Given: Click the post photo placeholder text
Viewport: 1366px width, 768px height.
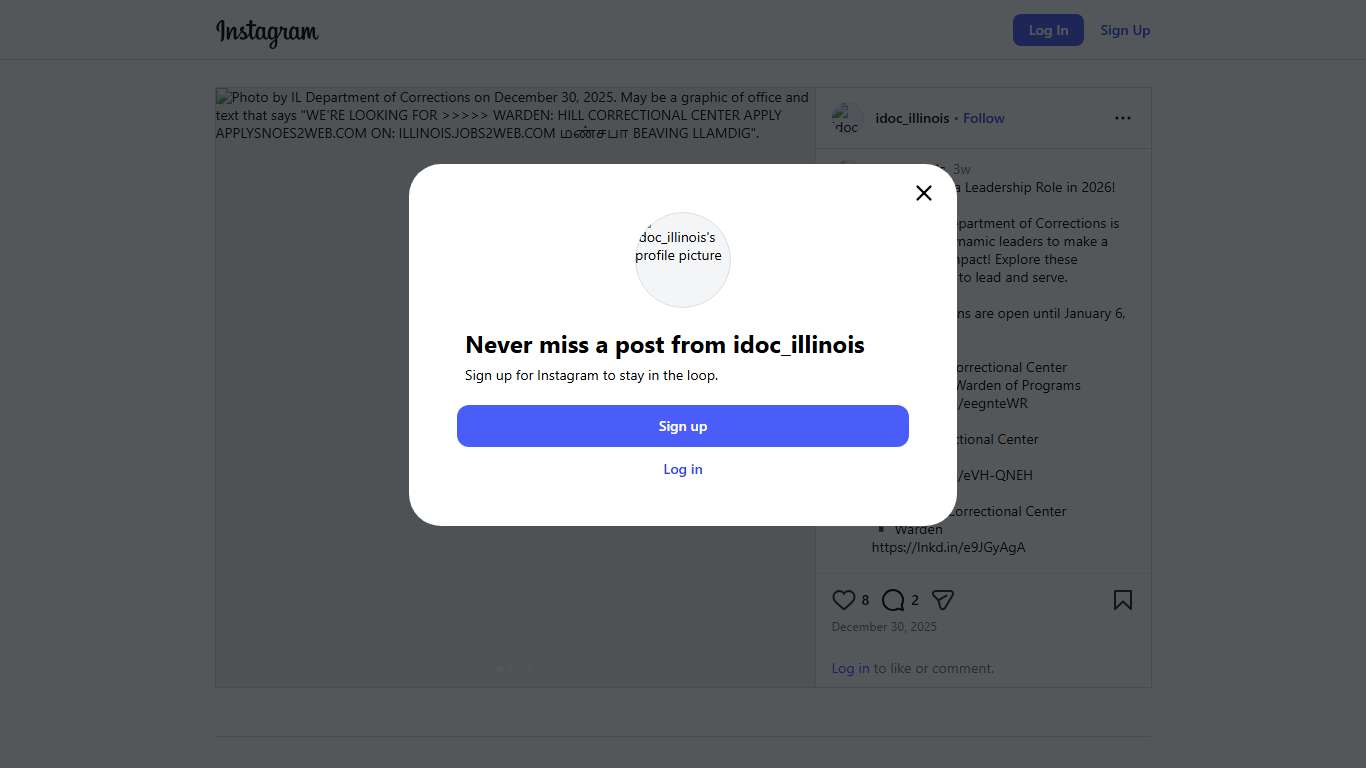Looking at the screenshot, I should [x=512, y=115].
